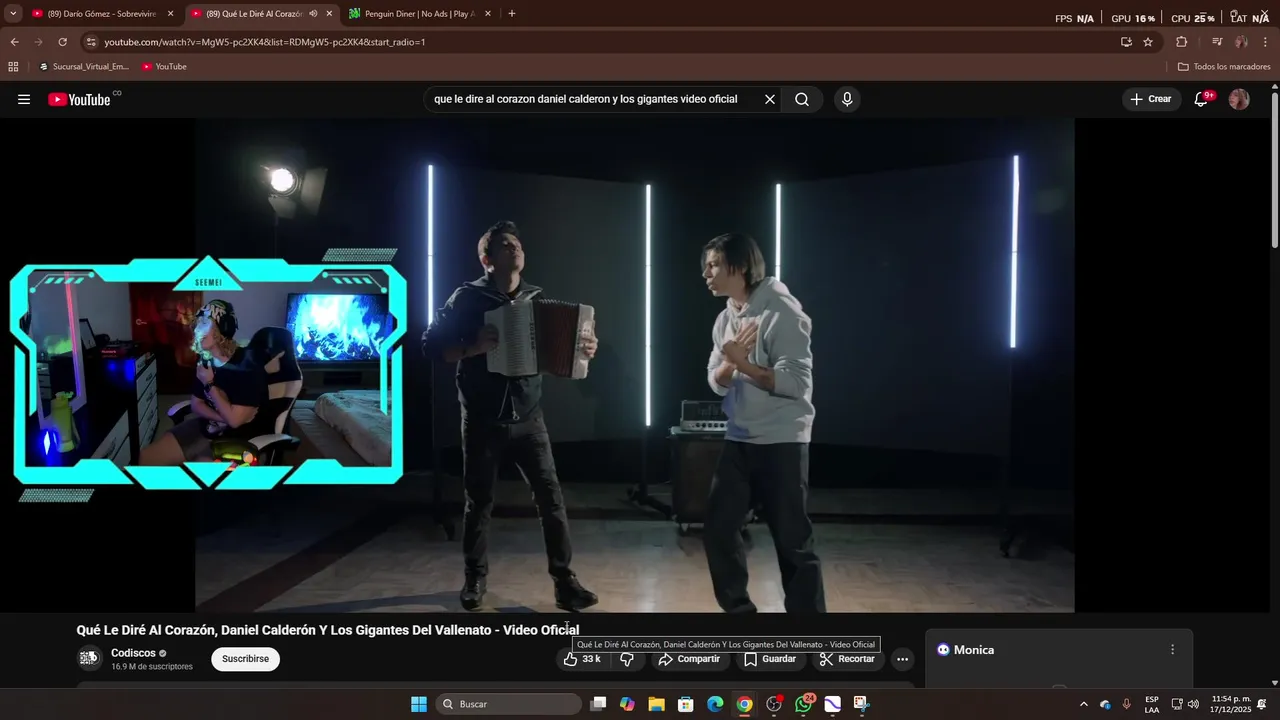Open clock and date 11:54 p. m.
Viewport: 1280px width, 720px height.
(x=1231, y=704)
